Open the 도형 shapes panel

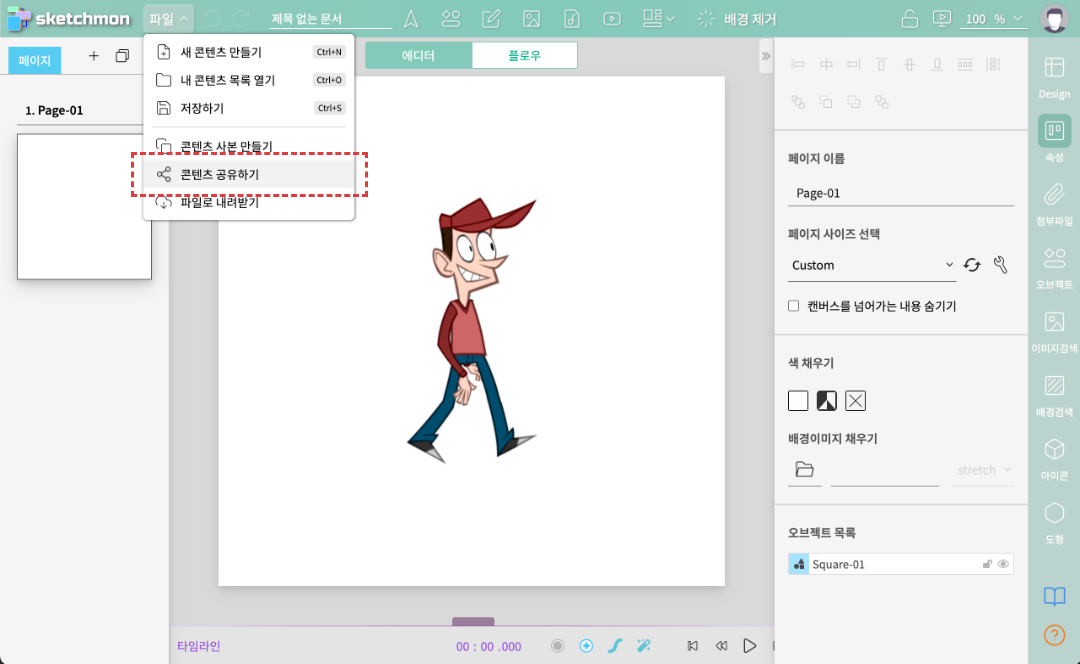pyautogui.click(x=1054, y=523)
